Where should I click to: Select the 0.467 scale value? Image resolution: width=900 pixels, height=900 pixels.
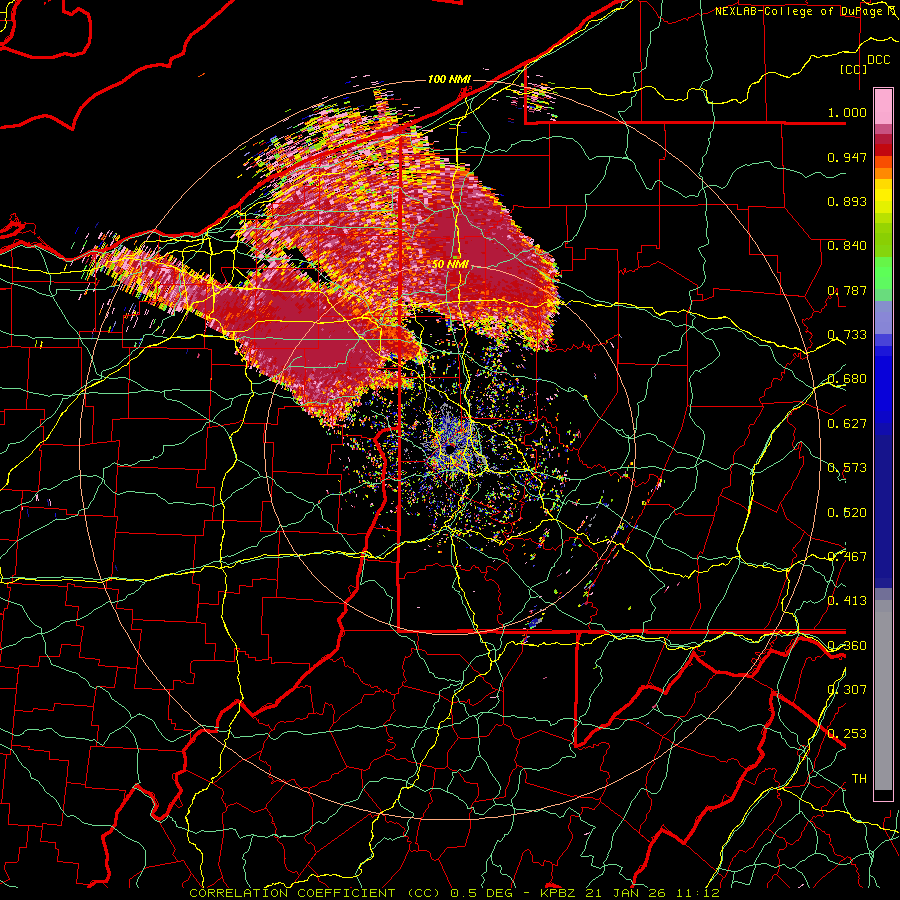pos(847,557)
